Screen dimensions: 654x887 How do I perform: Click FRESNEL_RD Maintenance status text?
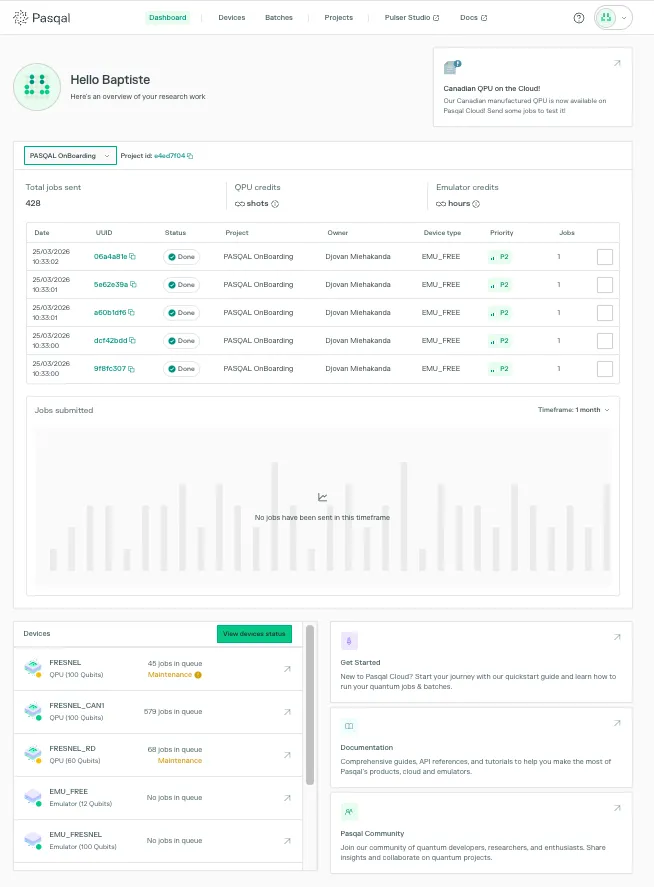pos(179,761)
